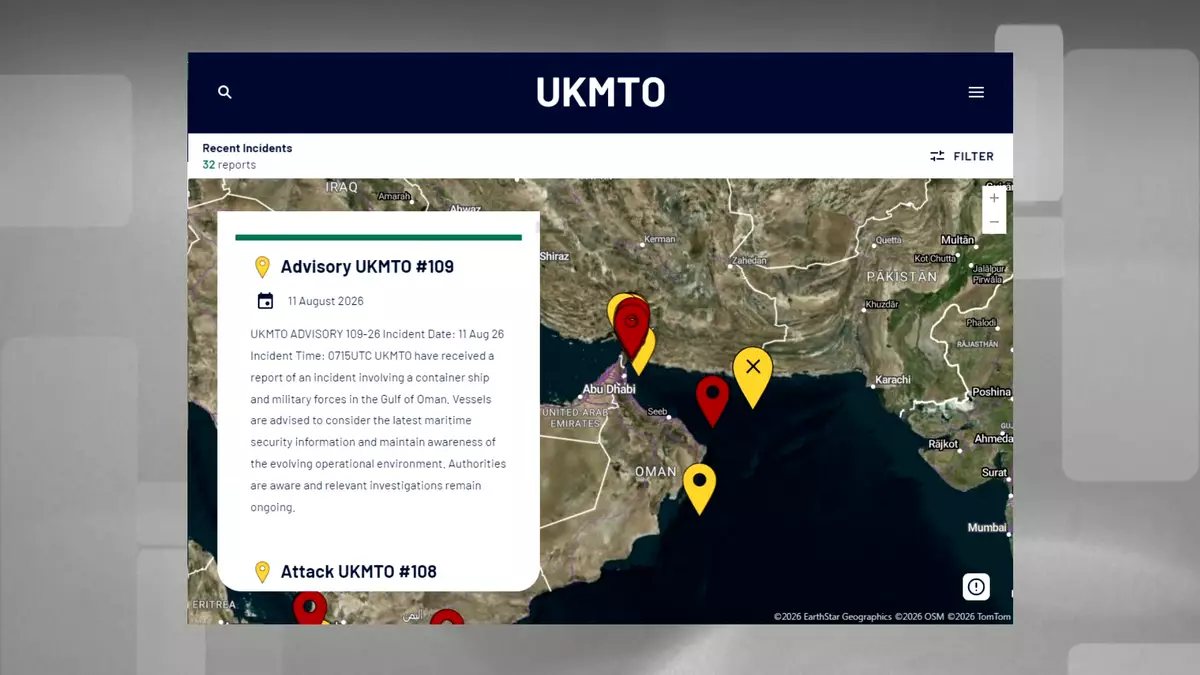Click the 'Abu Dhabi' map label
This screenshot has width=1200, height=675.
click(x=609, y=390)
